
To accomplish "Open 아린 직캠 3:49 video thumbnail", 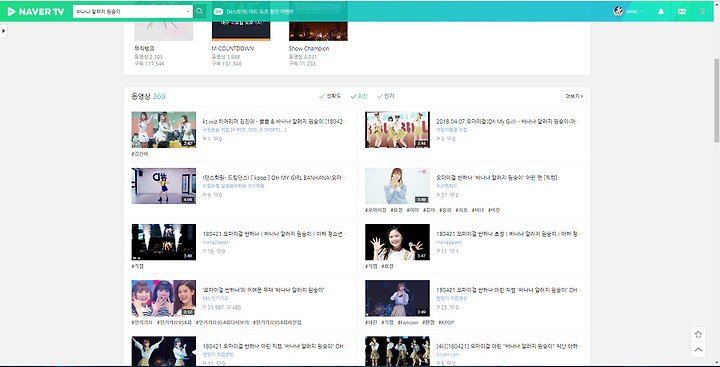I will pos(397,298).
